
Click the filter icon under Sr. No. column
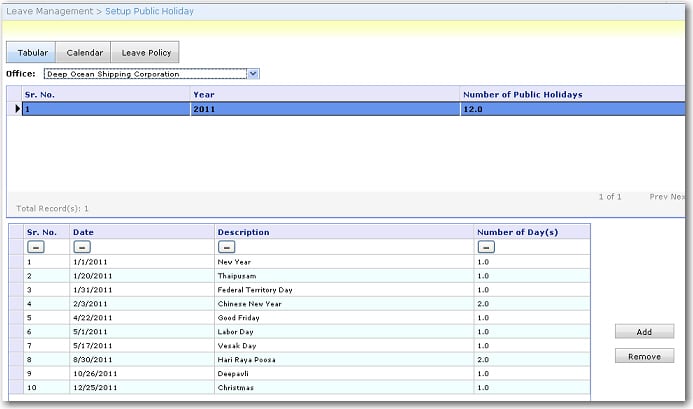point(34,246)
